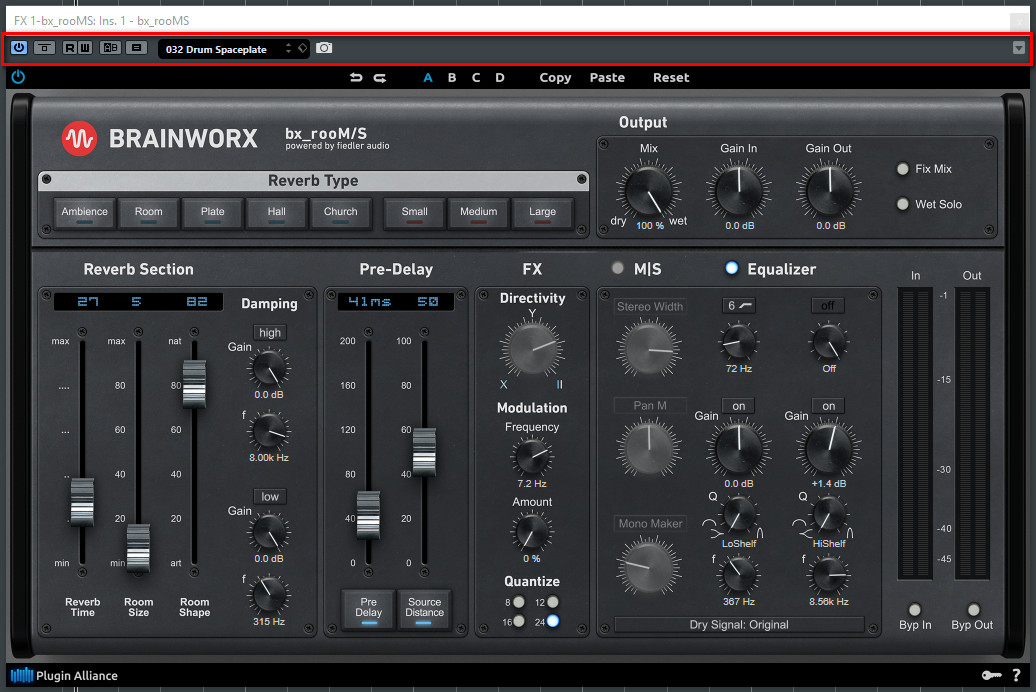Pick the Small size button

click(x=414, y=213)
